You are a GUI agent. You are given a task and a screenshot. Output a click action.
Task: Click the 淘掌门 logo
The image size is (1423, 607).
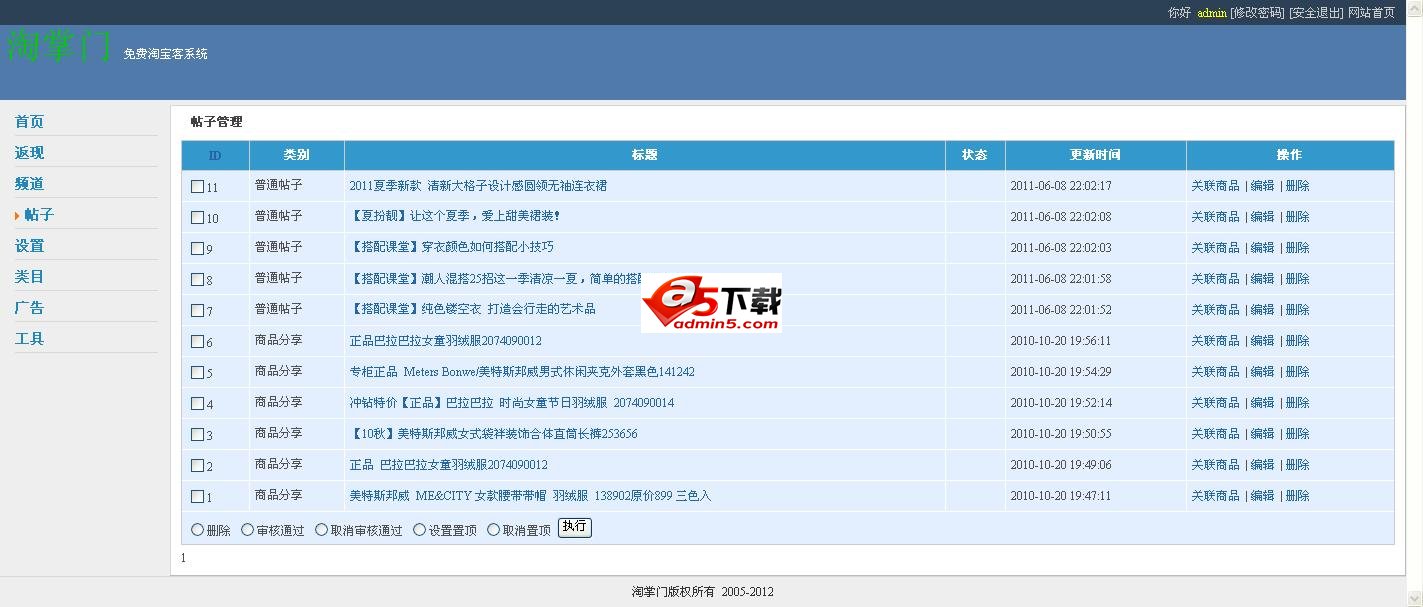58,46
